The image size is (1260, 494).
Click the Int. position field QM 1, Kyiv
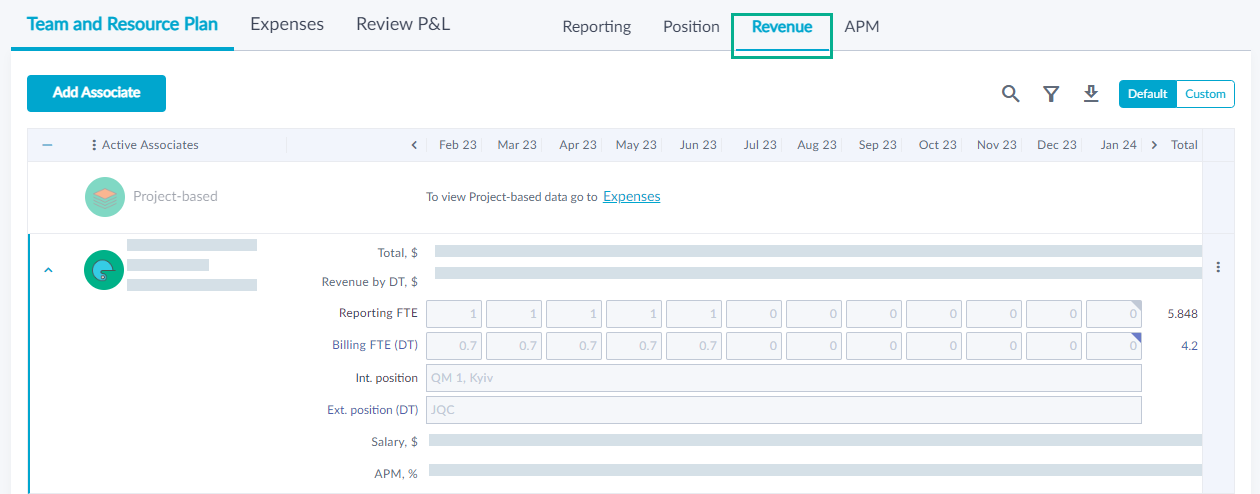(x=784, y=378)
